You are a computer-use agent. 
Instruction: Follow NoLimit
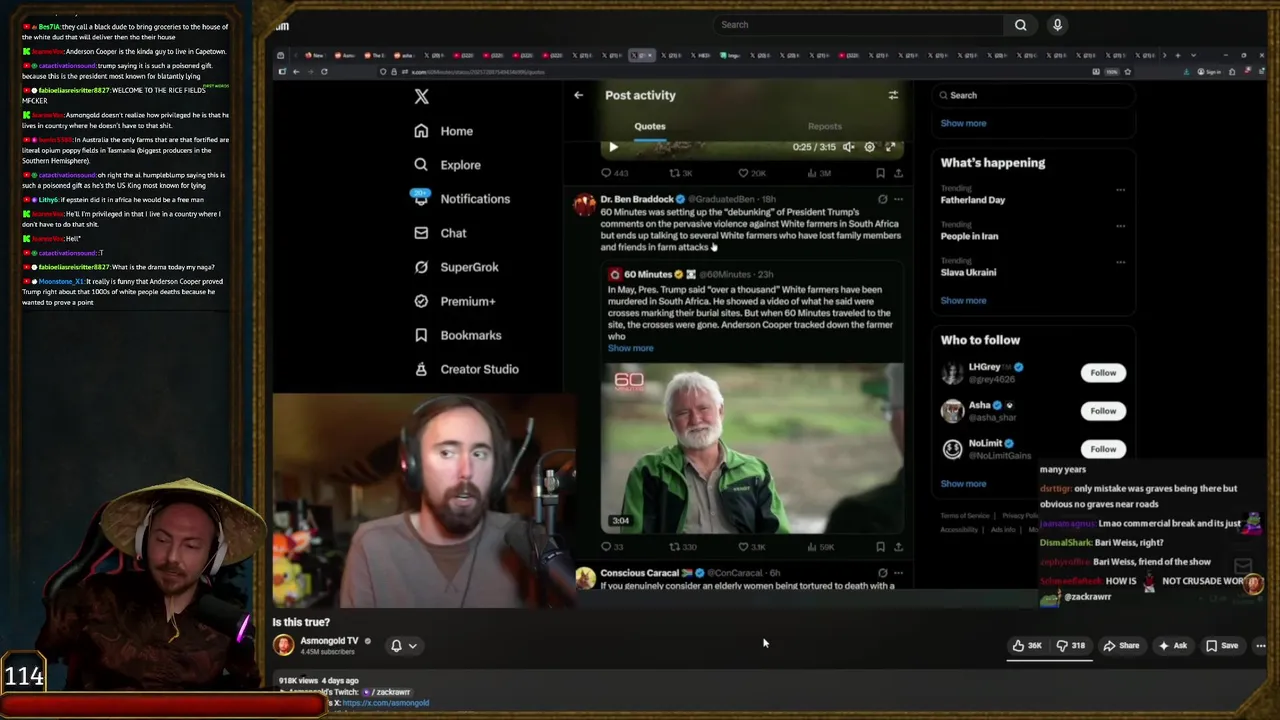click(1103, 449)
